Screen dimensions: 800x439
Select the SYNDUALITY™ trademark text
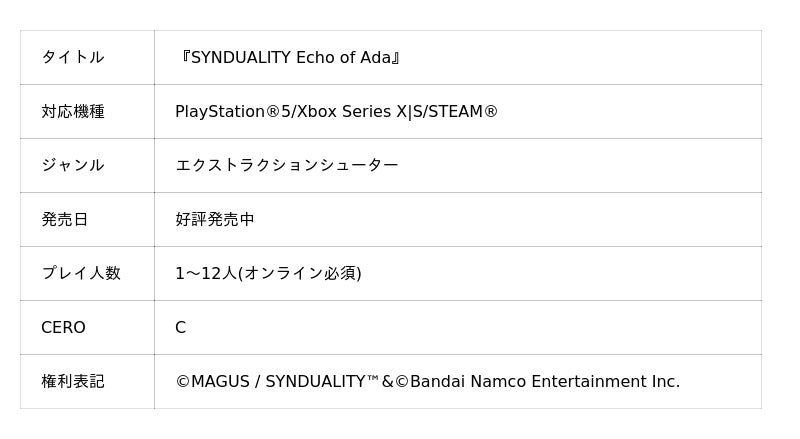click(x=322, y=382)
